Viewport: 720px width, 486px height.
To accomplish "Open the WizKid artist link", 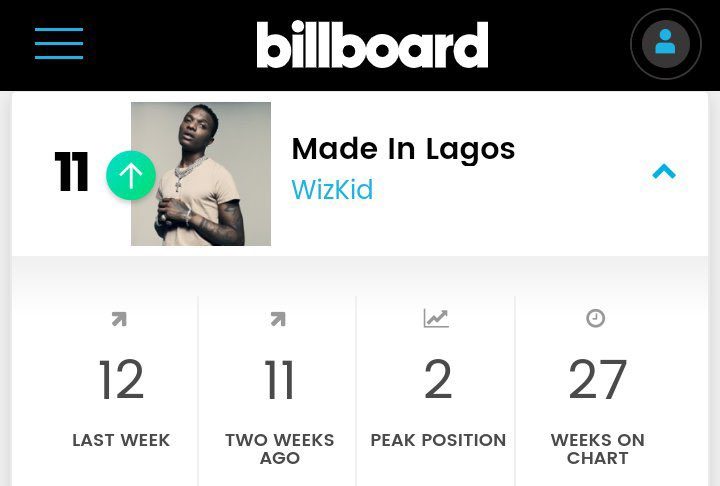I will point(332,190).
